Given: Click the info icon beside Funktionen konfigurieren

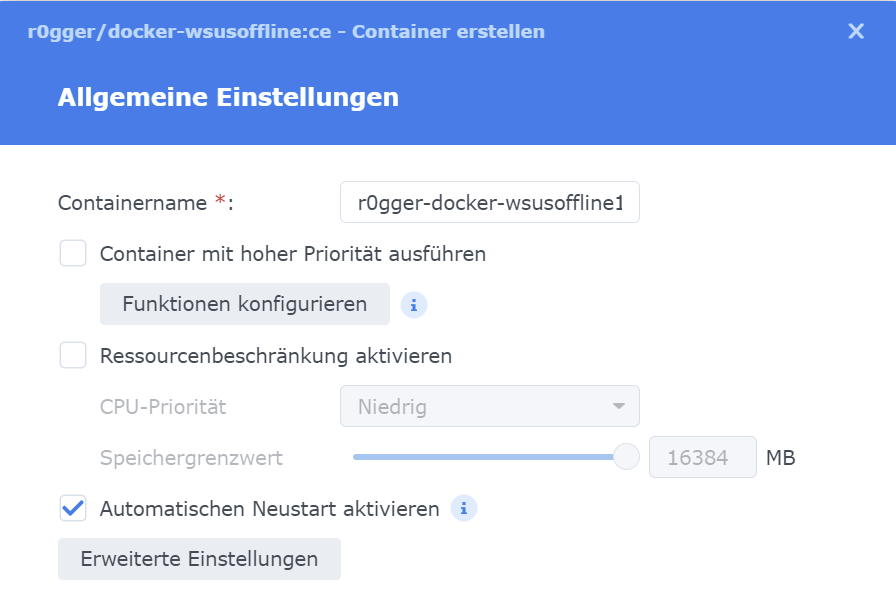Looking at the screenshot, I should point(414,304).
